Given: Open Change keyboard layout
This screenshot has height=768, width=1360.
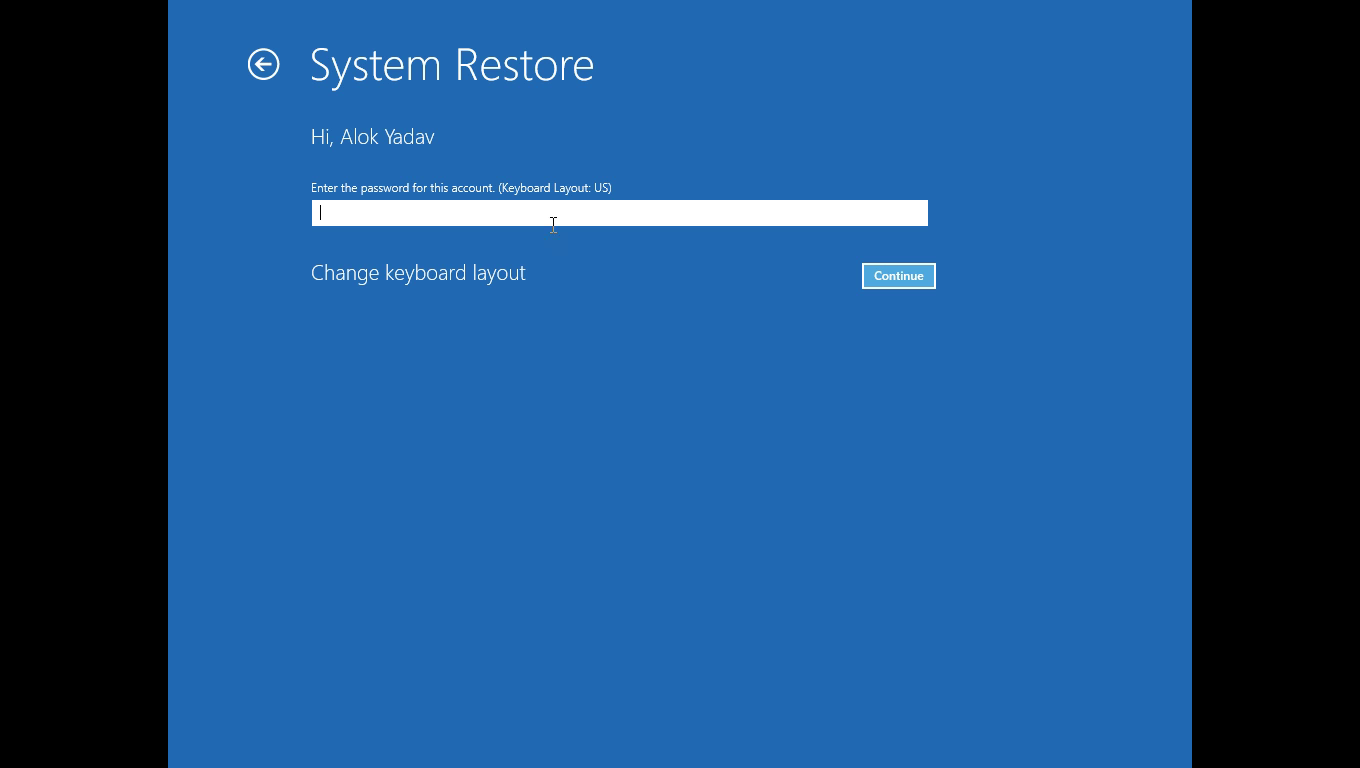Looking at the screenshot, I should 418,273.
